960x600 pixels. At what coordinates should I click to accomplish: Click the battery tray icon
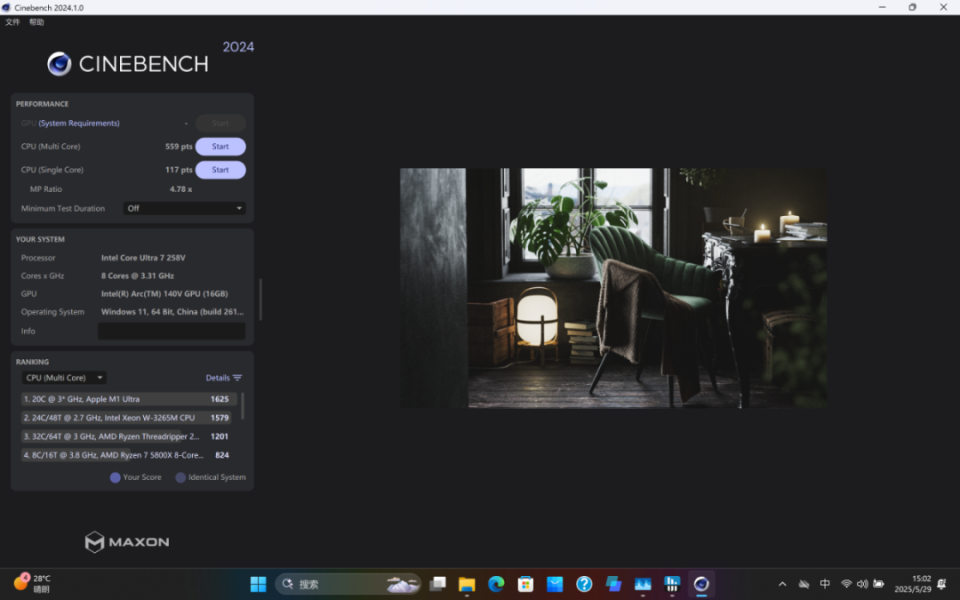879,584
